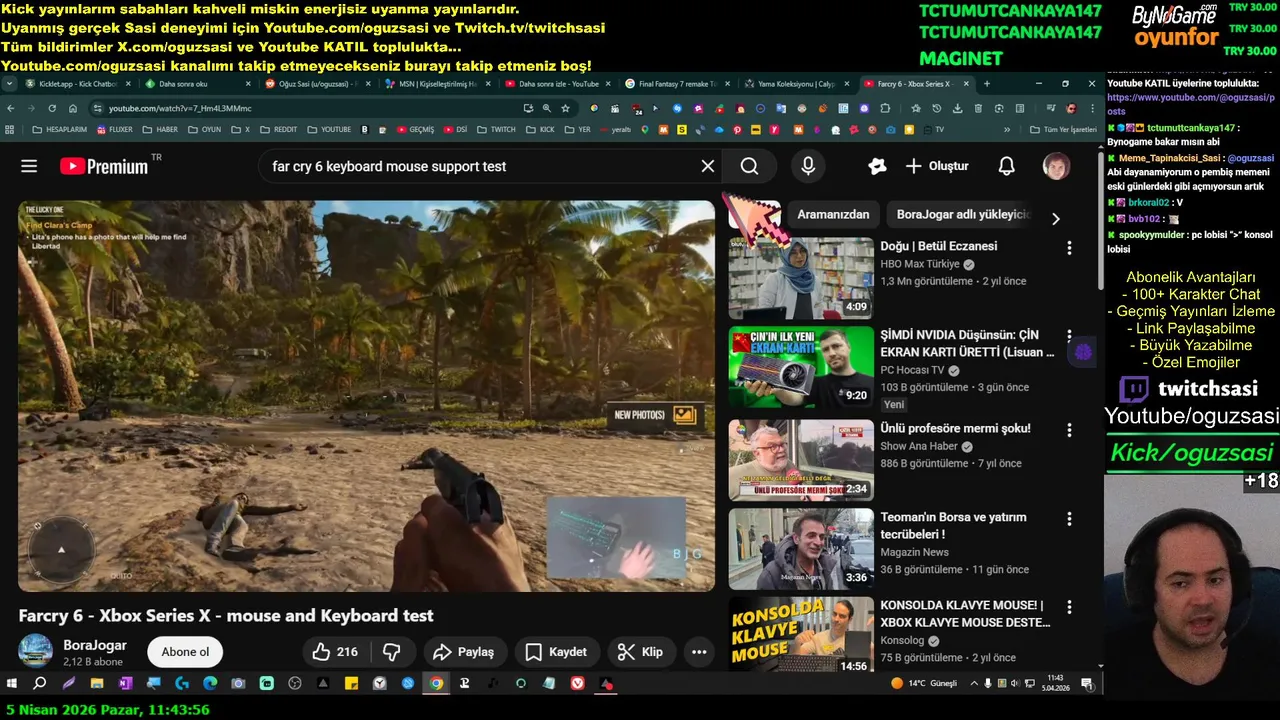The width and height of the screenshot is (1280, 720).
Task: Open options for KONSOLDA KLAVYE MOUSE video
Action: click(x=1069, y=607)
